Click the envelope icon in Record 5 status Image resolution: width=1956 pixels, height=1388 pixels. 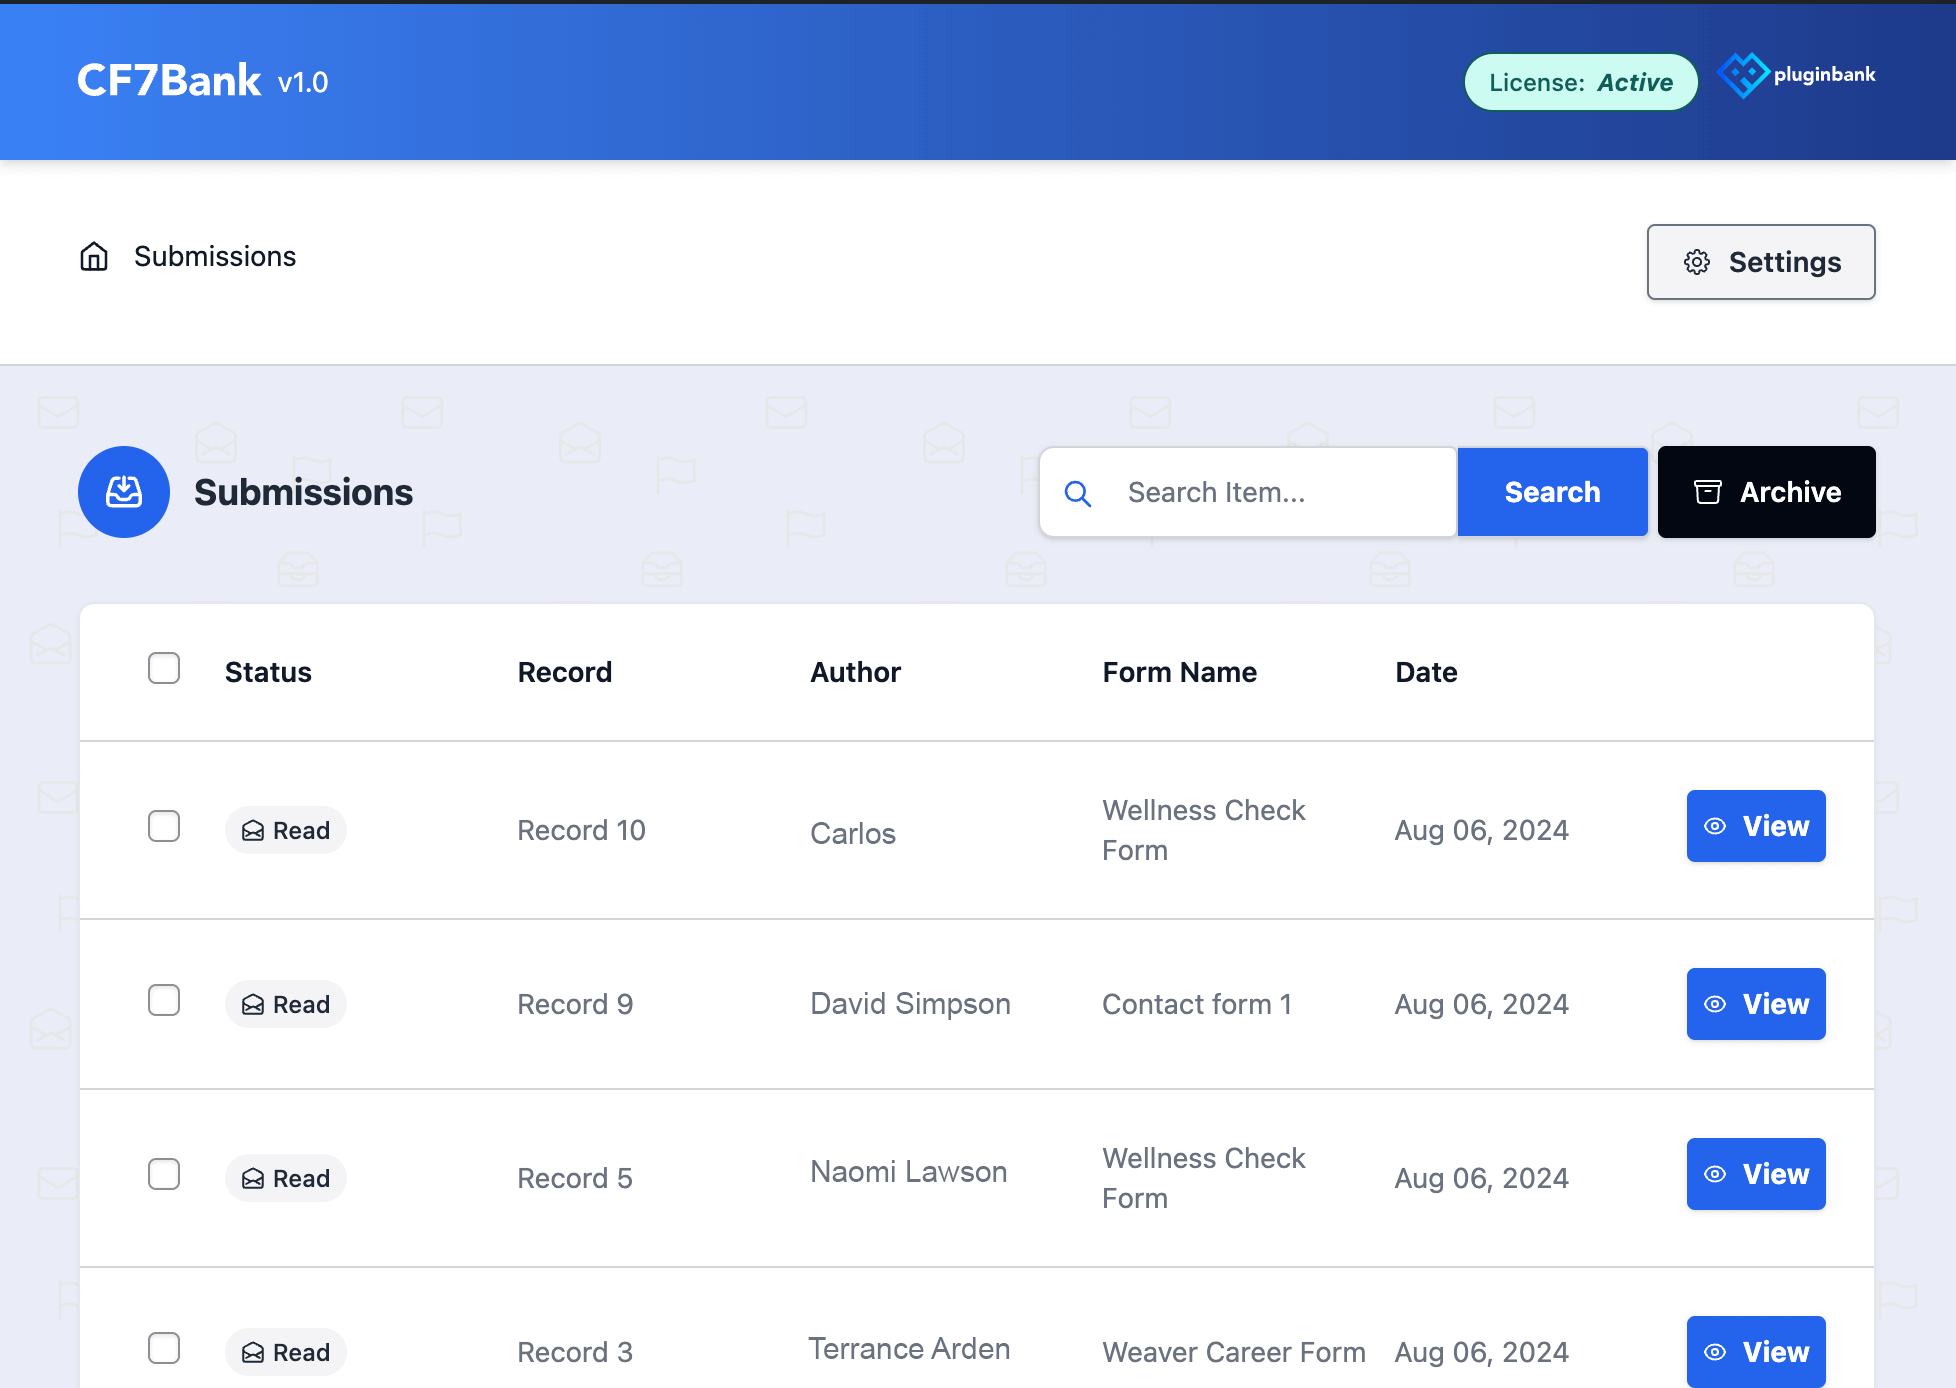pos(253,1179)
